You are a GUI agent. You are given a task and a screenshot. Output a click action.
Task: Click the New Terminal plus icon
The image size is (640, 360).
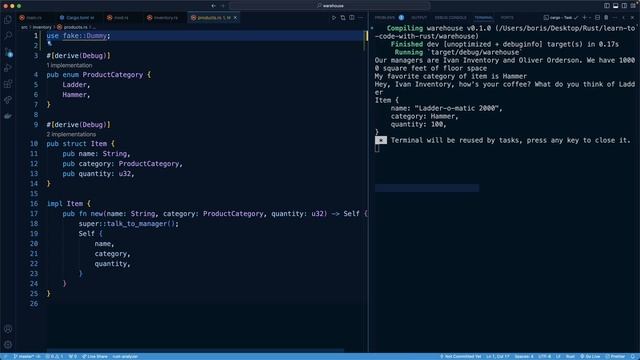pyautogui.click(x=584, y=18)
